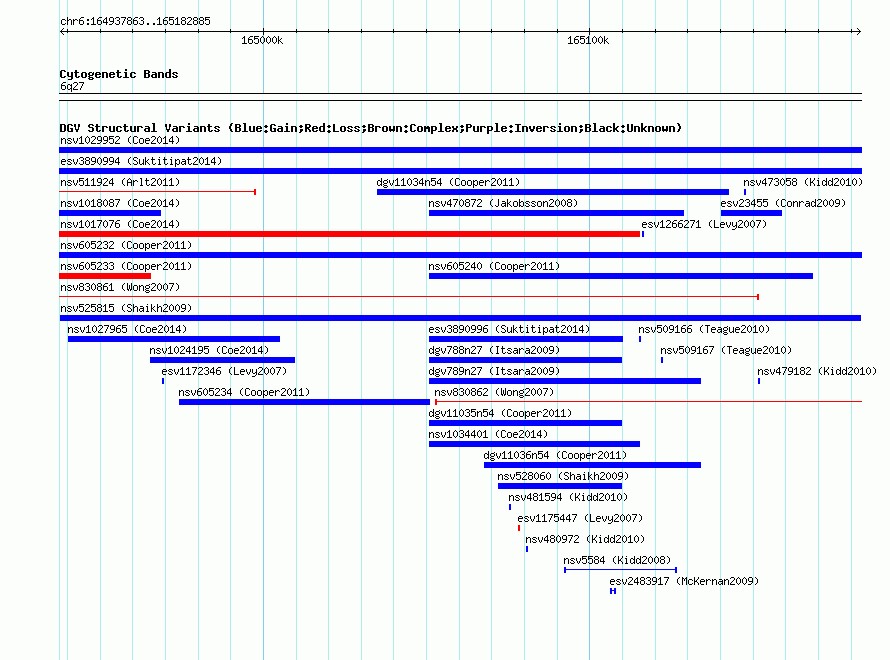Click the blue bar under nsv605234
Image resolution: width=890 pixels, height=660 pixels.
click(x=304, y=402)
